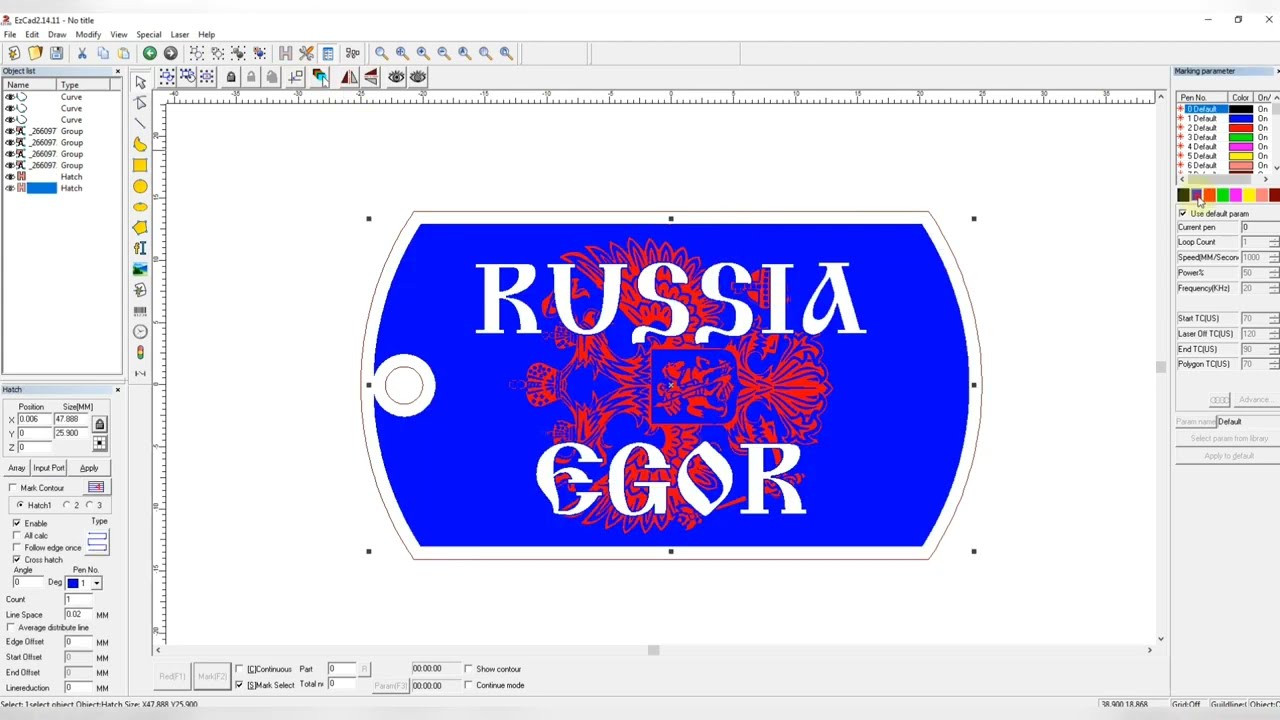Image resolution: width=1280 pixels, height=720 pixels.
Task: Click Select param from library button
Action: pos(1229,439)
